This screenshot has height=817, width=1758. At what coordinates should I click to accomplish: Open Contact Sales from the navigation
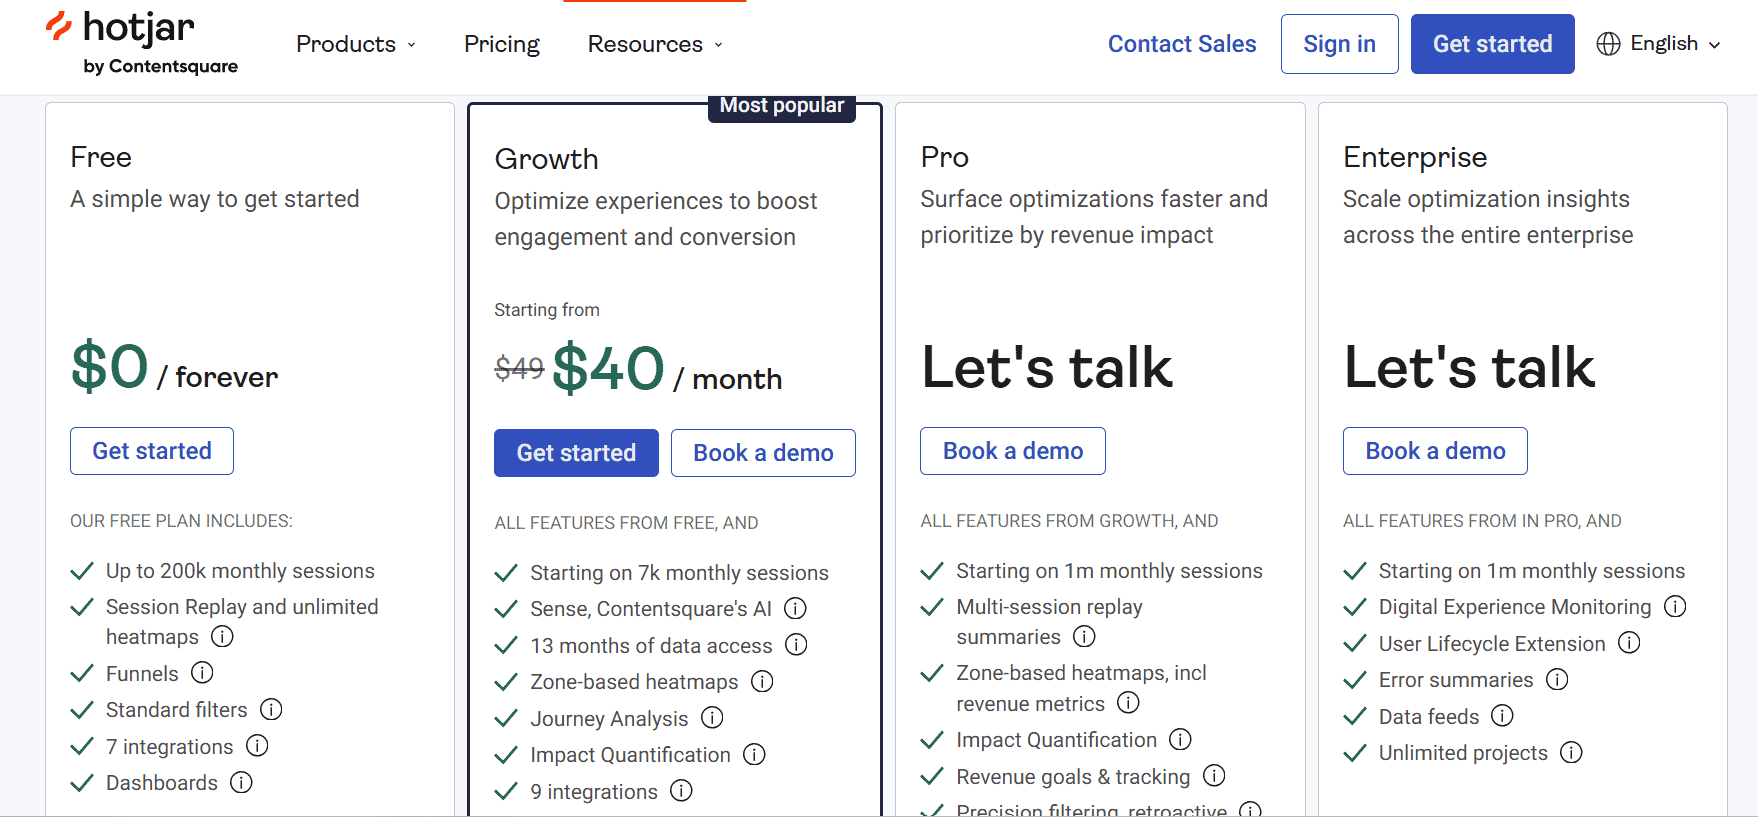(x=1182, y=44)
